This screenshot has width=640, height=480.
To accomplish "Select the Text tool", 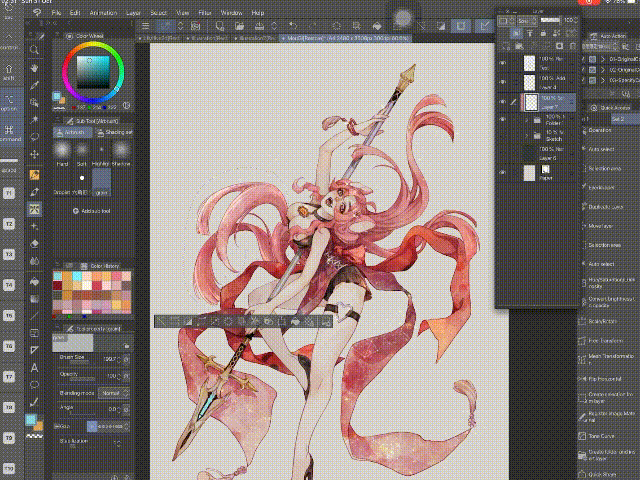I will (x=34, y=368).
